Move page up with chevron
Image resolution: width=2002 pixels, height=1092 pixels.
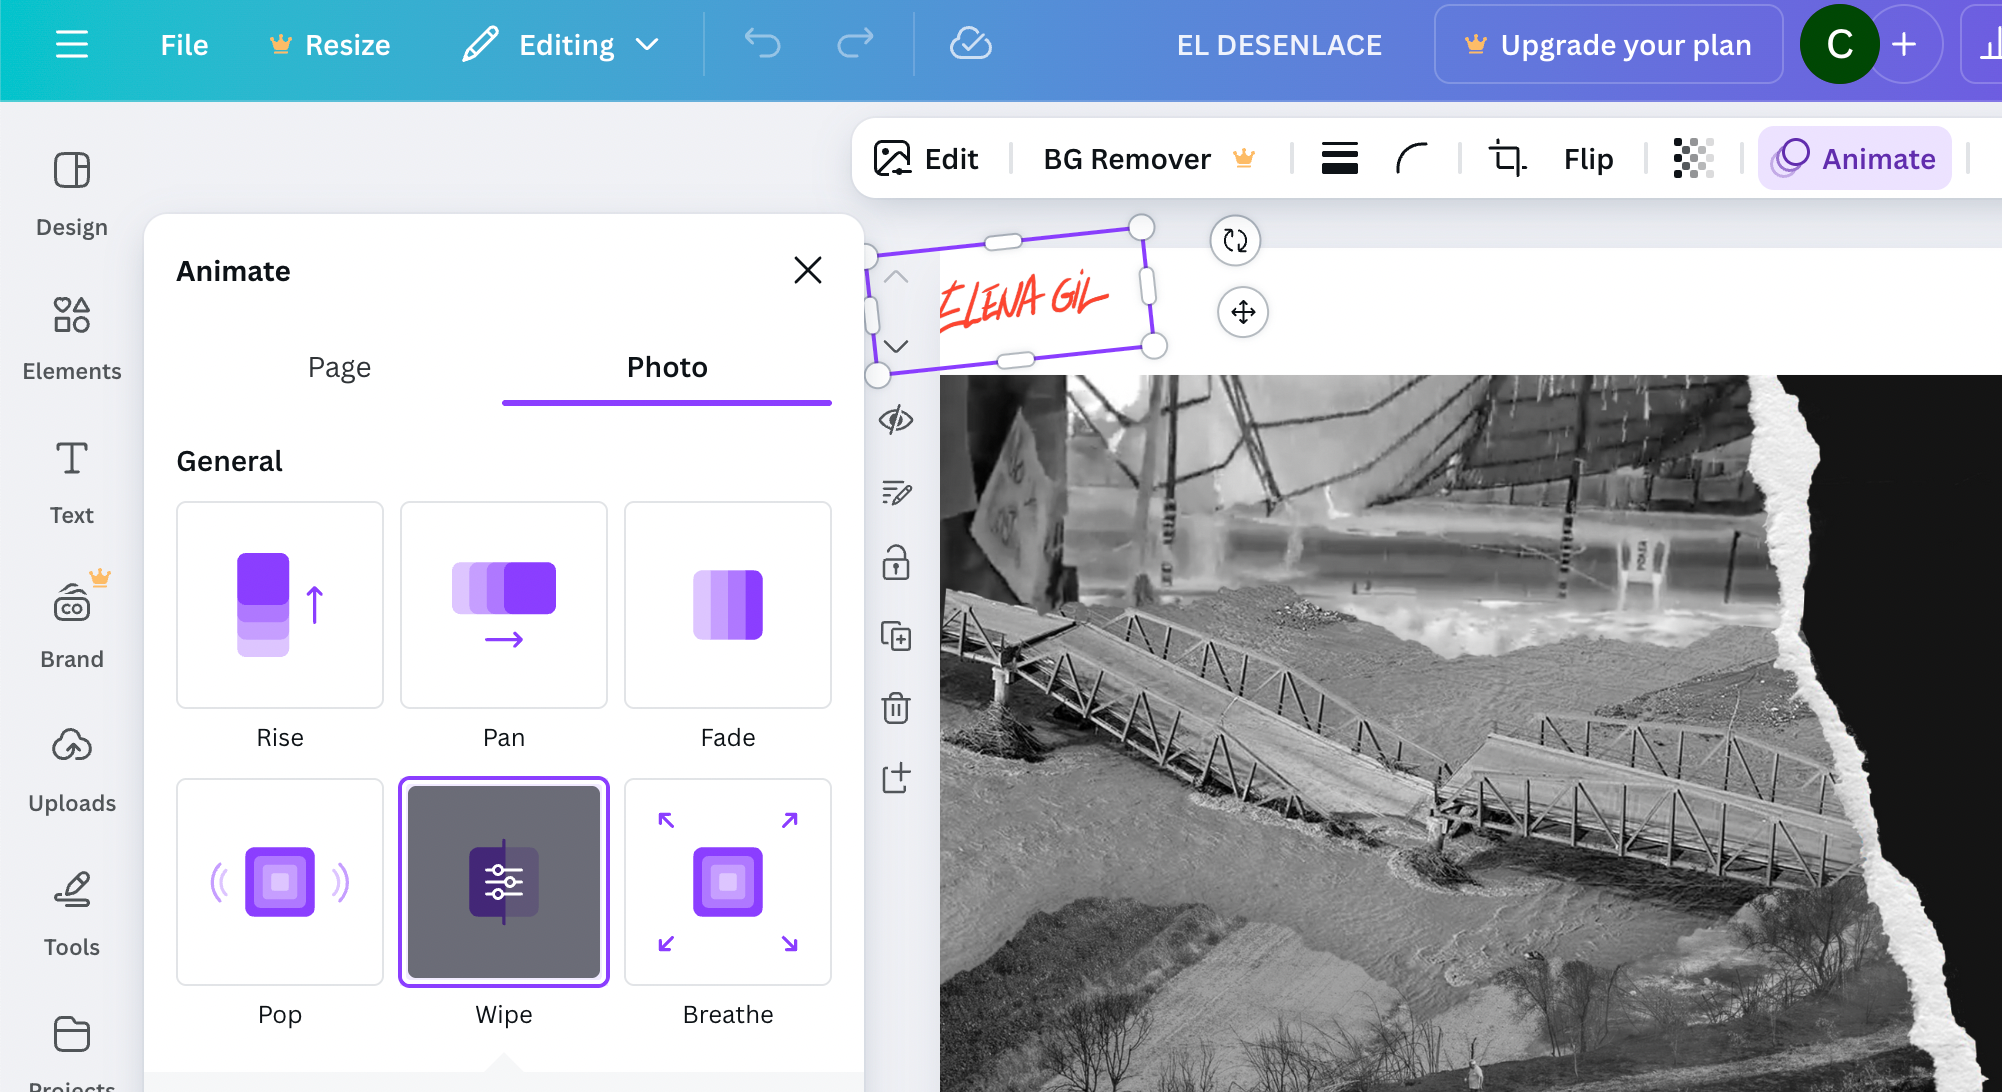(x=896, y=277)
